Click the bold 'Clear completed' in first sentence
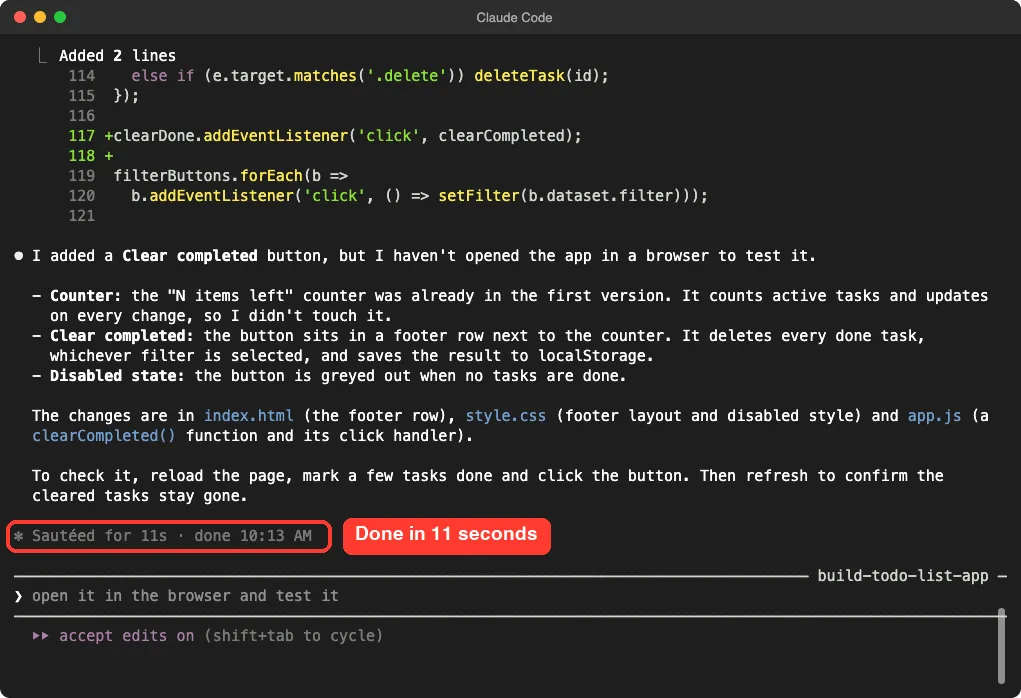 click(189, 256)
